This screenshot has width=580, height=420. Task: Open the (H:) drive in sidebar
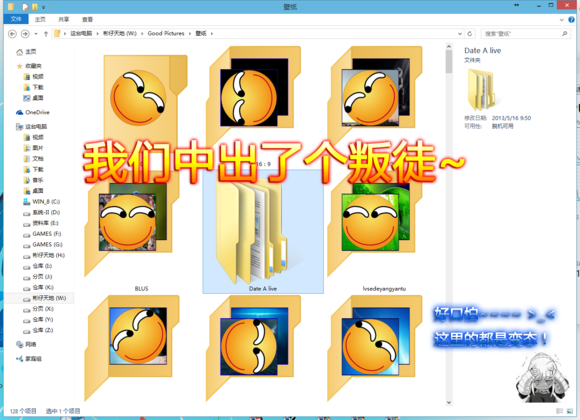[44, 255]
